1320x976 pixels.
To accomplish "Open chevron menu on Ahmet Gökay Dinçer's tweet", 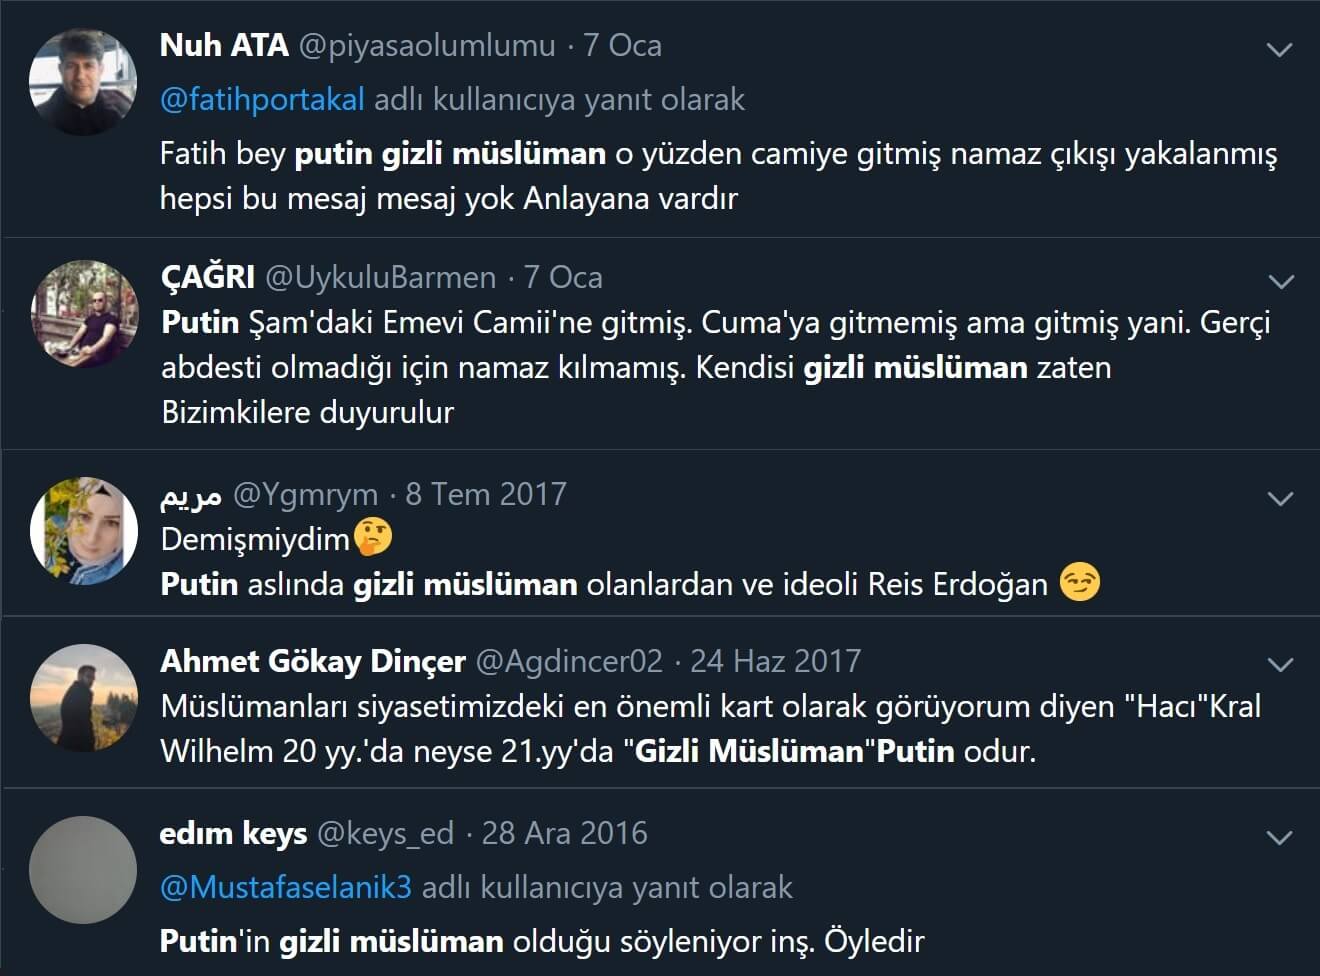I will click(x=1280, y=664).
